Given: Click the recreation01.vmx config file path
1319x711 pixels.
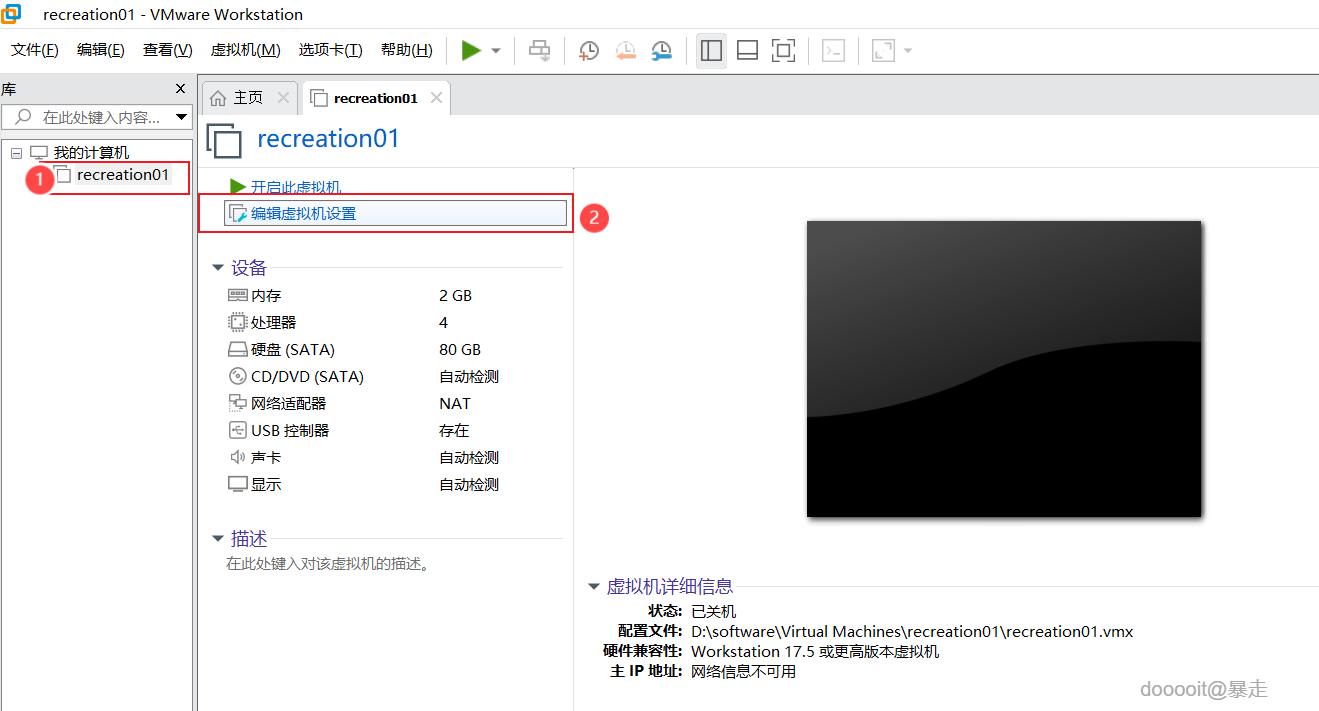Looking at the screenshot, I should coord(912,631).
